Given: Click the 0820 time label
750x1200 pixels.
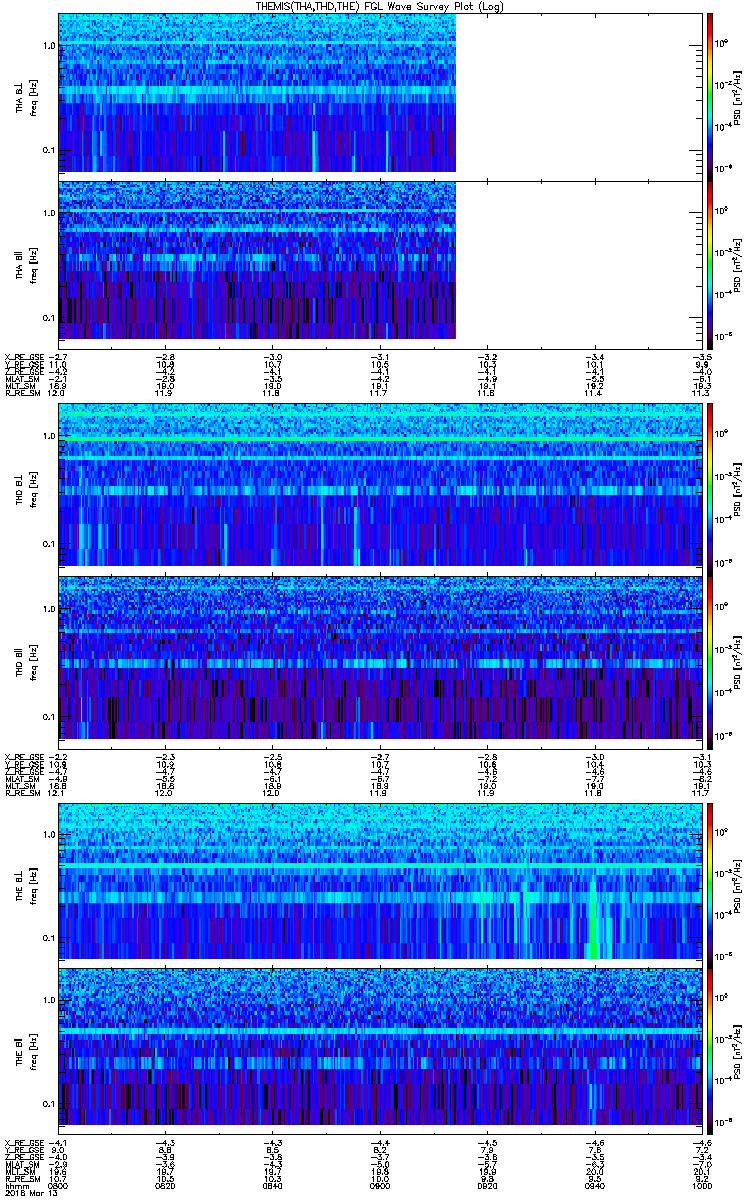Looking at the screenshot, I should pos(165,1185).
